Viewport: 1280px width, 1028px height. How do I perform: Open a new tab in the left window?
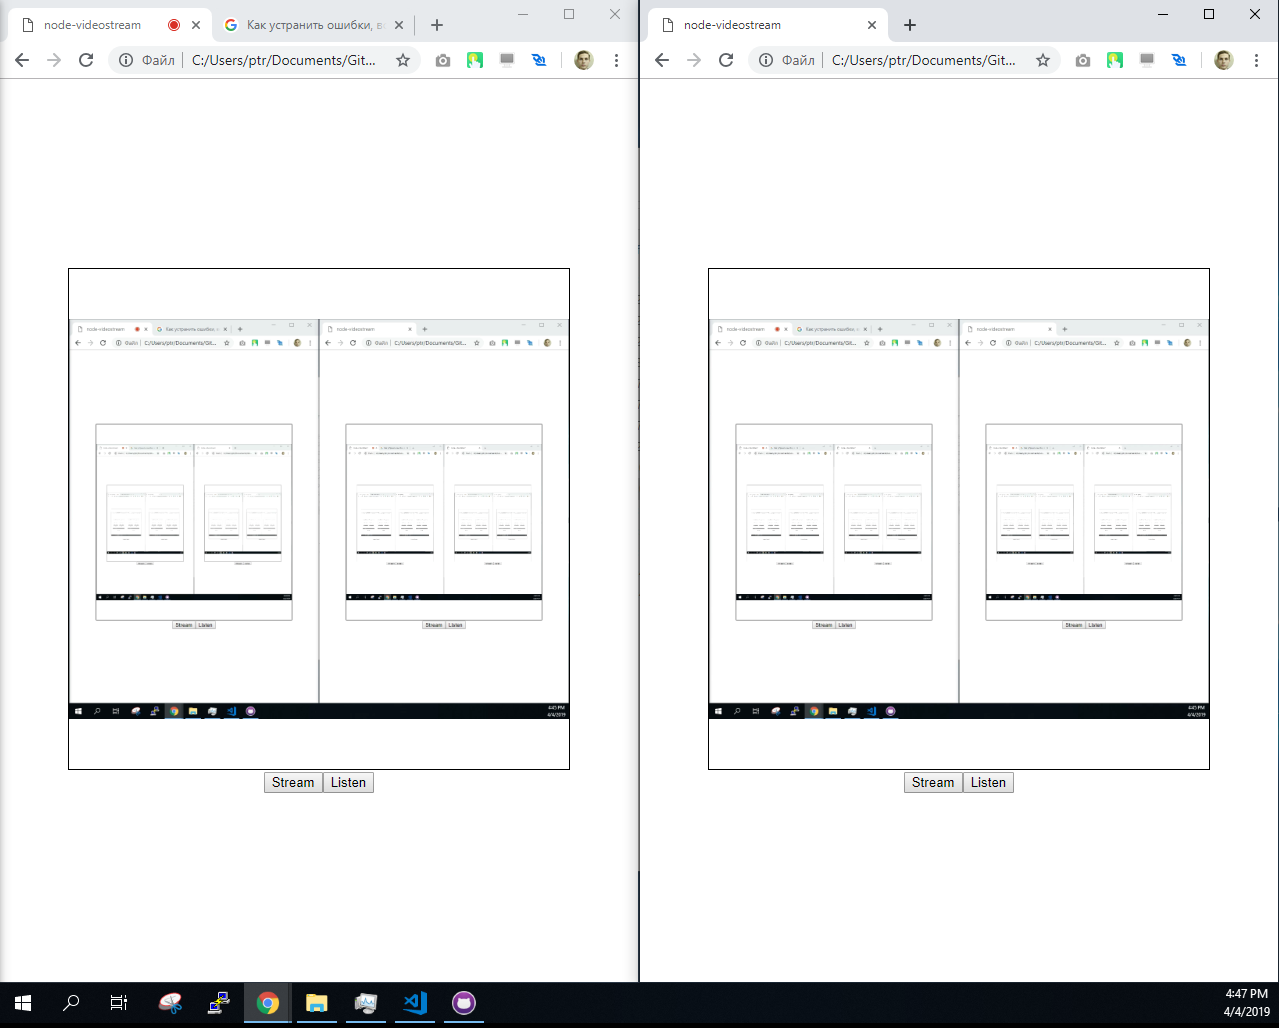(x=437, y=25)
